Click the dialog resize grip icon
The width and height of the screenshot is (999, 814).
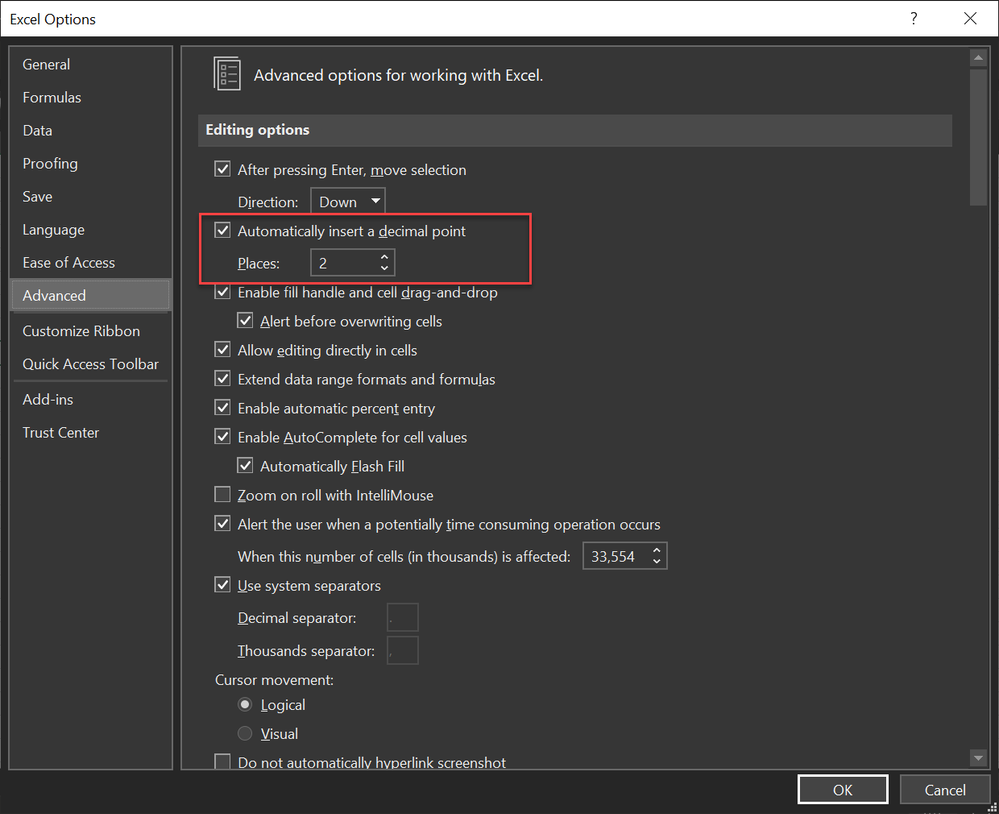click(x=991, y=807)
